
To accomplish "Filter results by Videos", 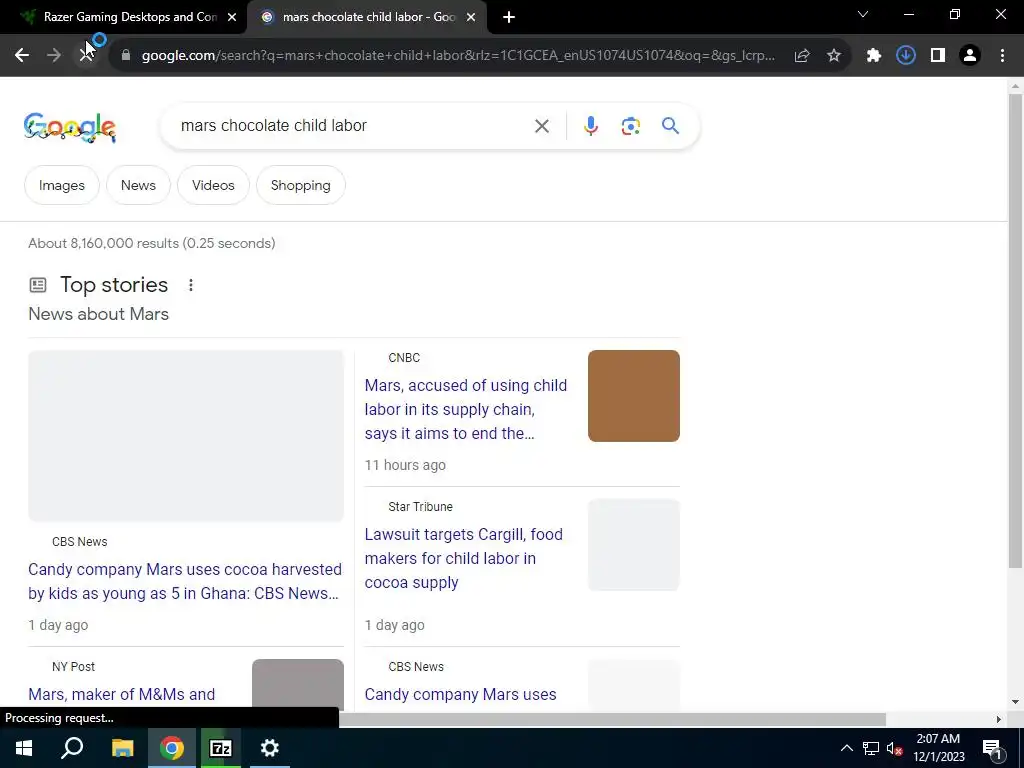I will pos(214,185).
